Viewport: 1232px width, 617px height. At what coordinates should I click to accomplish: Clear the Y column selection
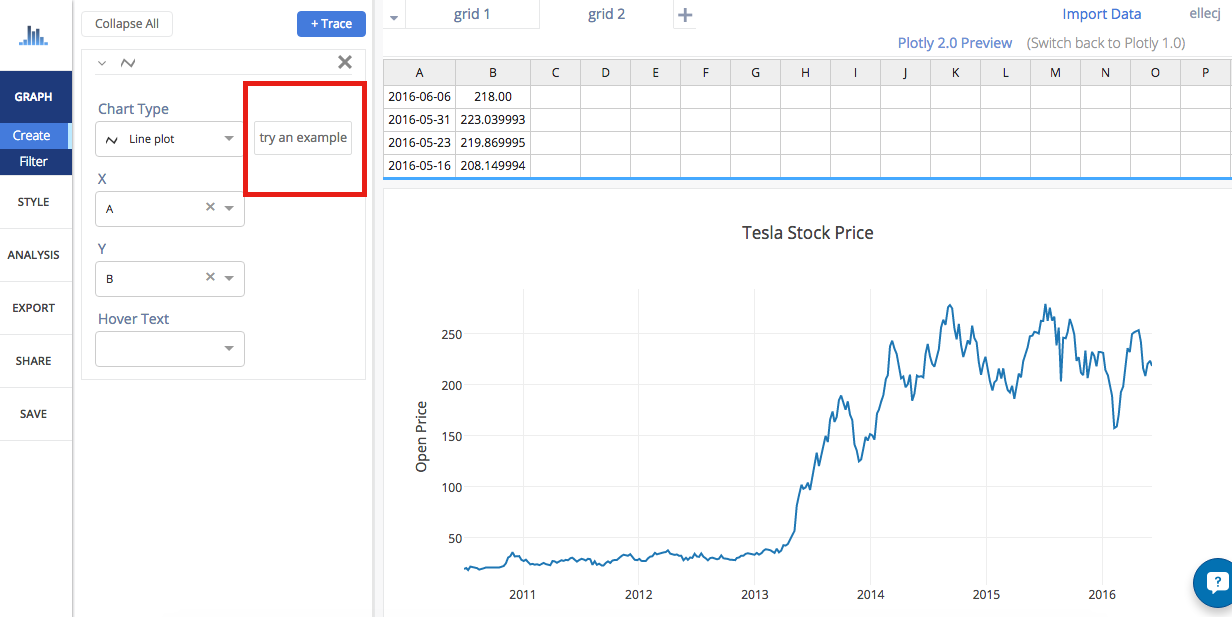(x=210, y=277)
